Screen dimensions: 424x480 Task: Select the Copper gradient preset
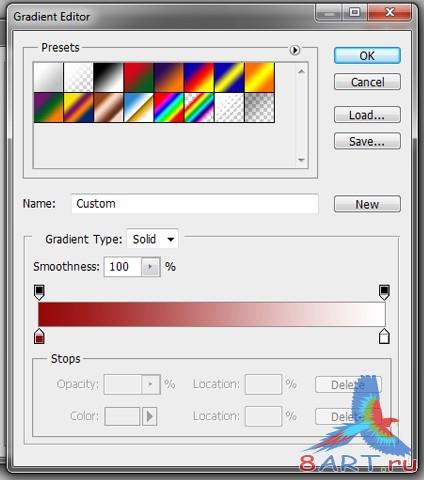pos(108,108)
